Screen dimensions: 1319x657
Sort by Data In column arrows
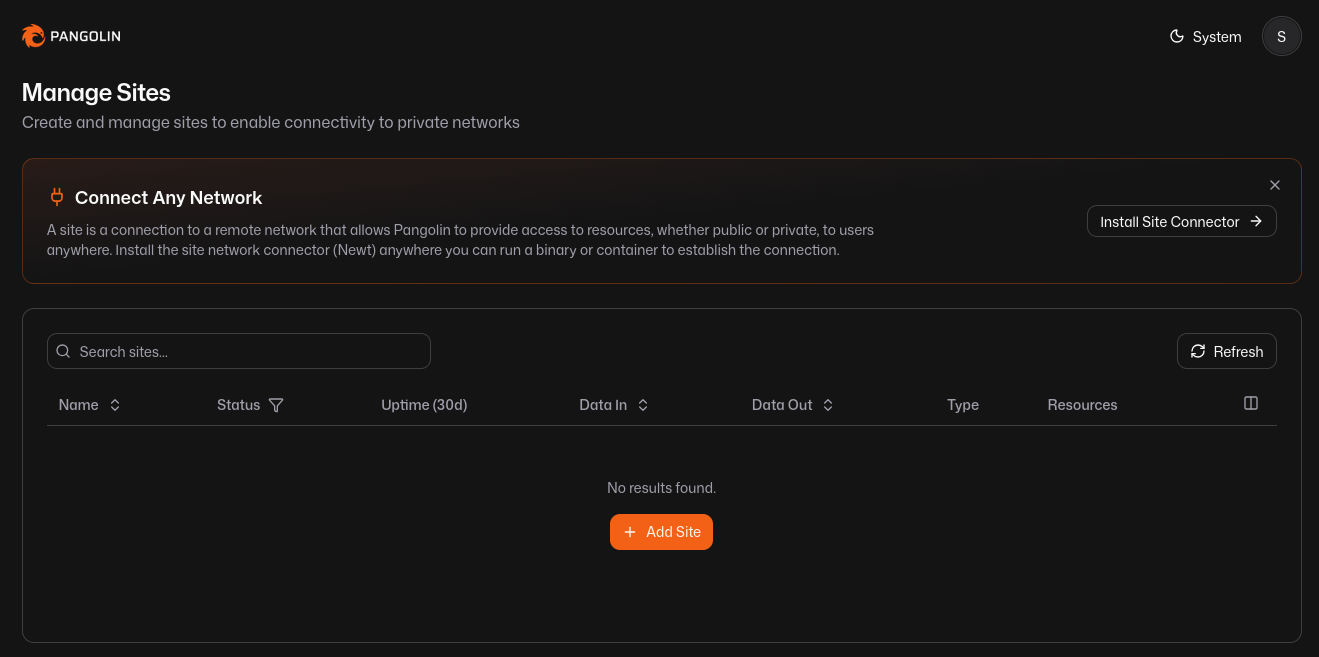(643, 405)
